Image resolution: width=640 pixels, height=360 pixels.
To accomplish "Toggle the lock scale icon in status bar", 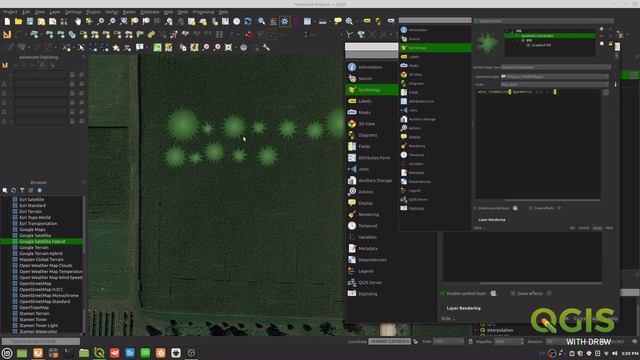I will (x=471, y=341).
